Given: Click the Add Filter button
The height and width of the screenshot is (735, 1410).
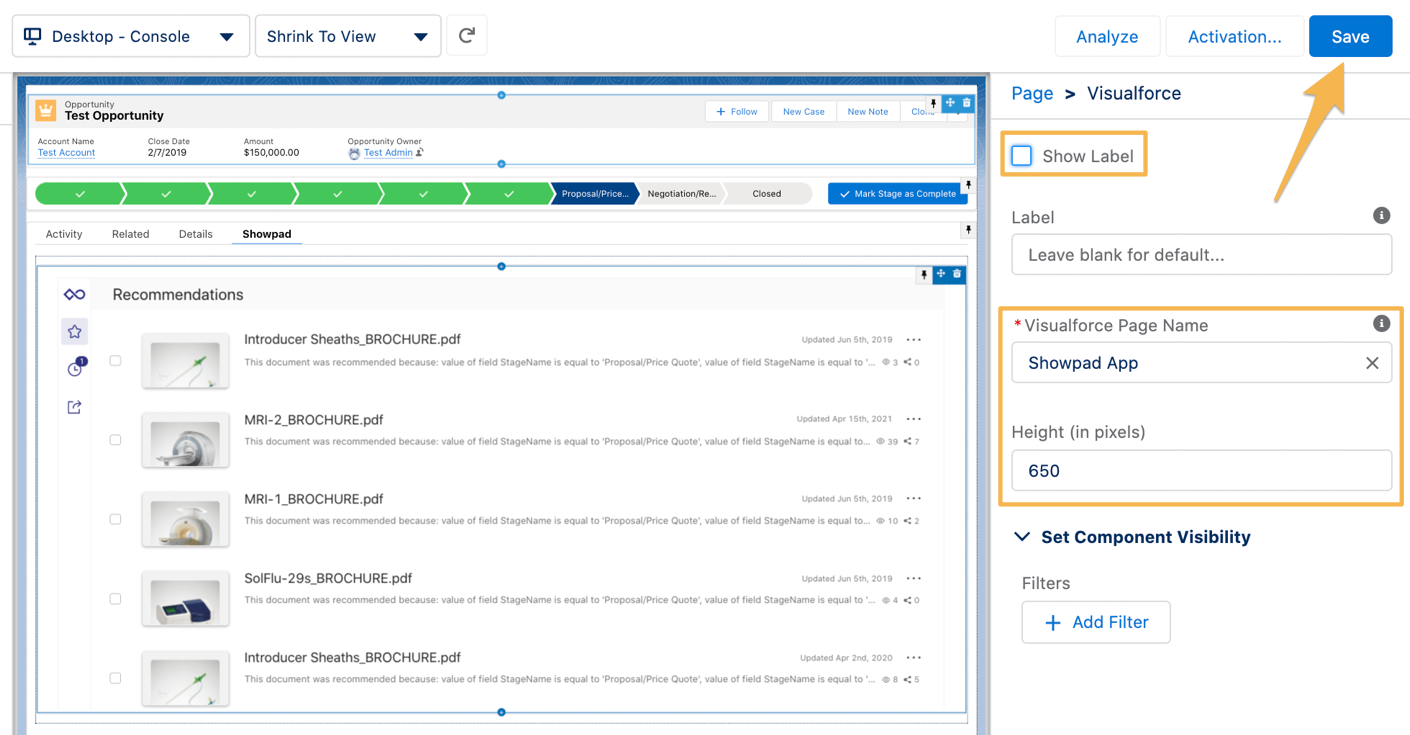Looking at the screenshot, I should click(x=1095, y=622).
